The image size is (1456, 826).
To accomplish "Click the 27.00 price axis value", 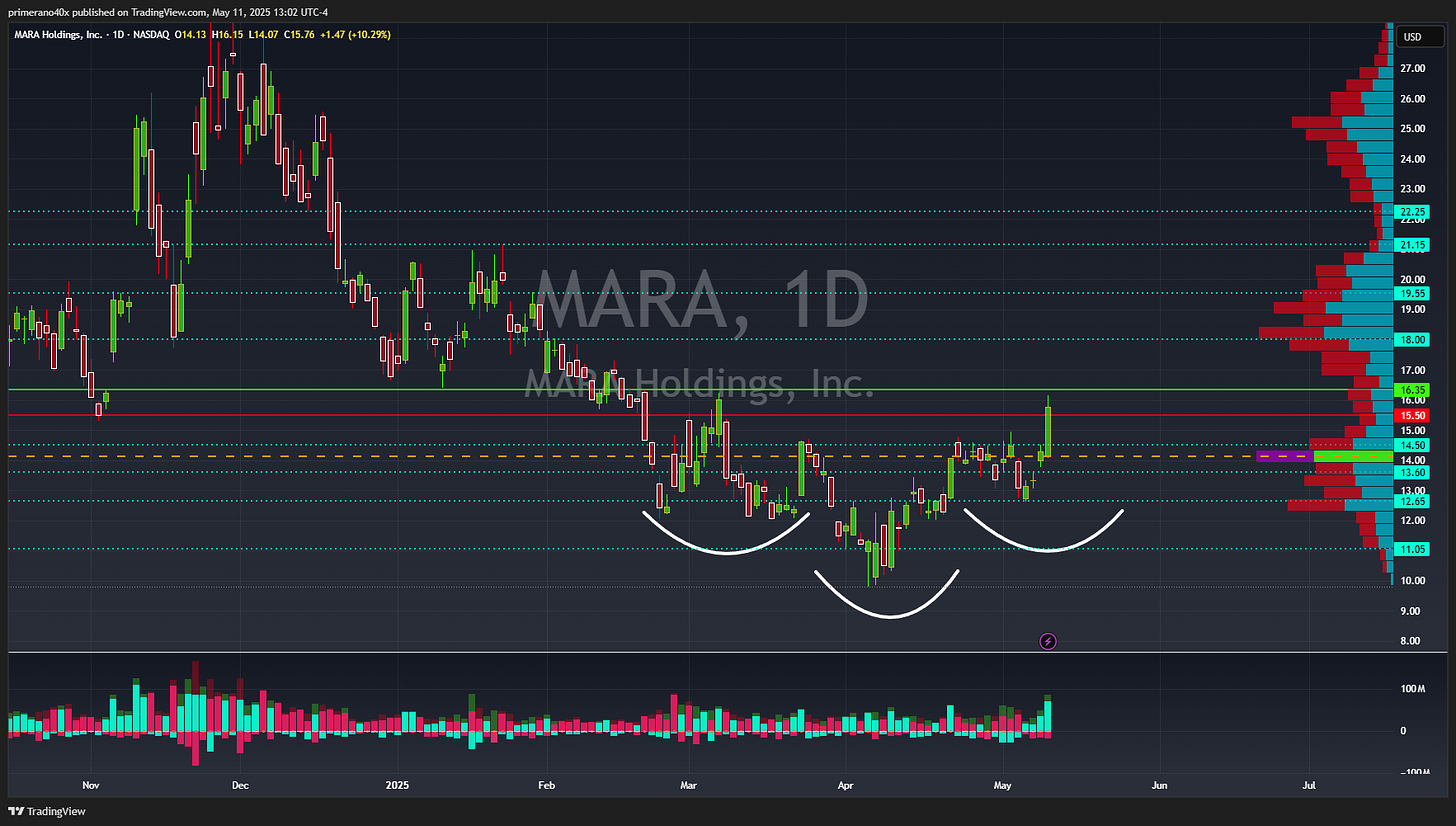I will 1413,68.
